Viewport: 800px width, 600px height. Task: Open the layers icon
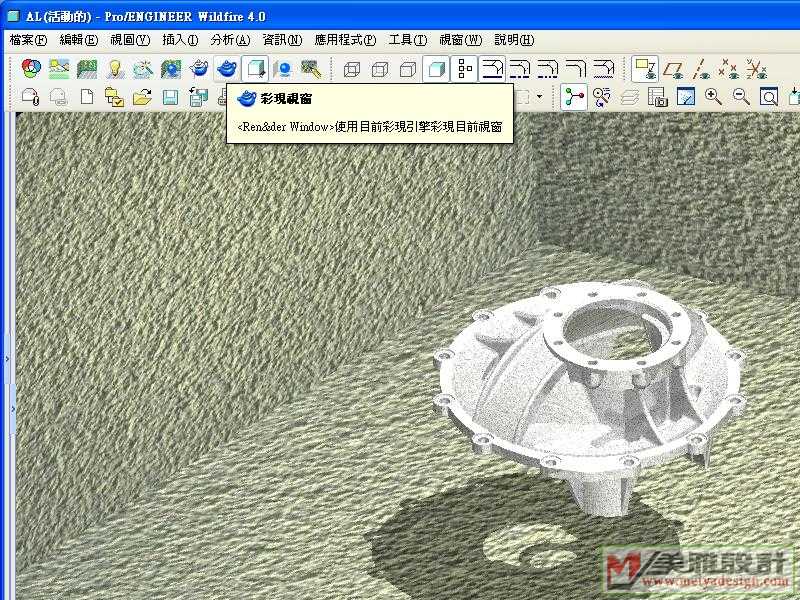click(x=630, y=96)
